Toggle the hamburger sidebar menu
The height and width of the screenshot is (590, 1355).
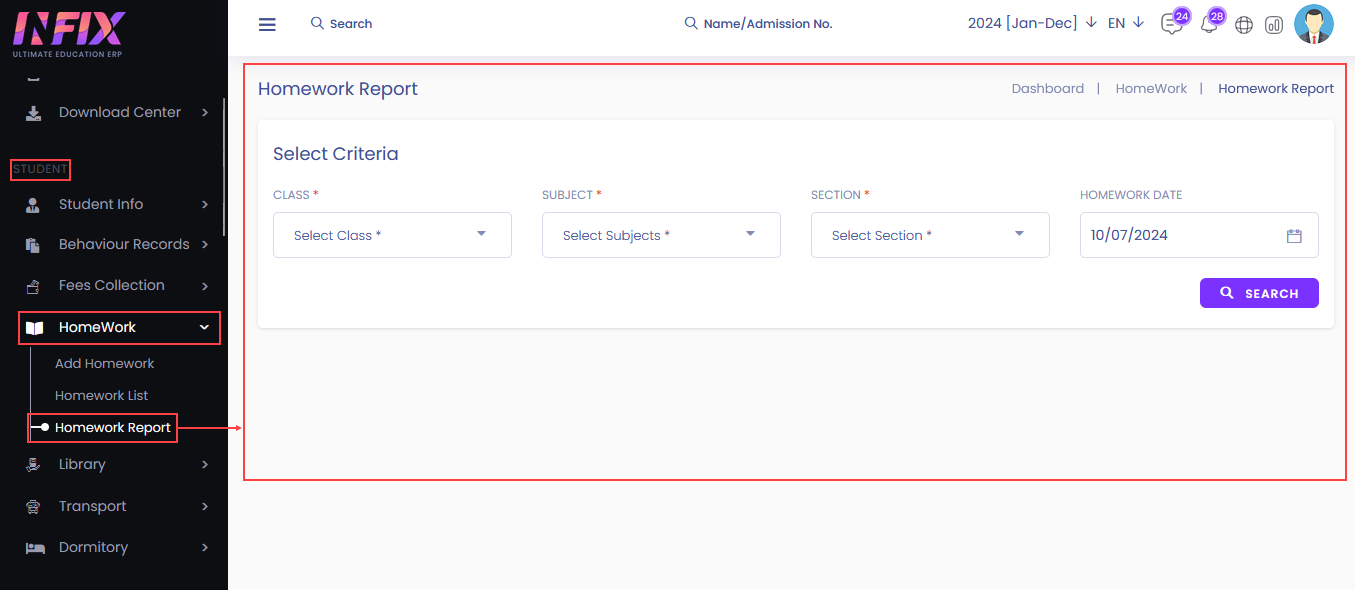point(267,24)
